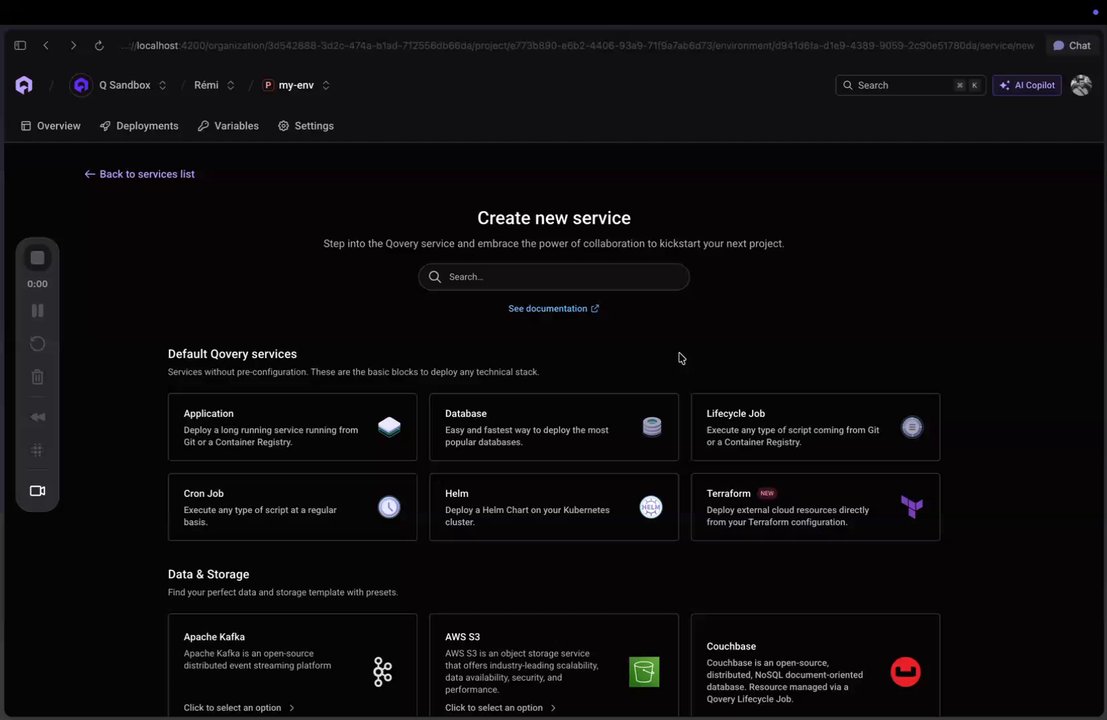
Task: Click the Data & Storage heading
Action: 208,574
